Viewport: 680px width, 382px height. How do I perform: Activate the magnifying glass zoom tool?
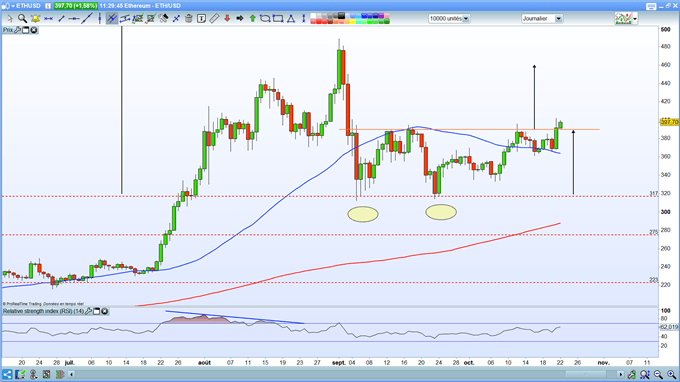click(x=22, y=19)
